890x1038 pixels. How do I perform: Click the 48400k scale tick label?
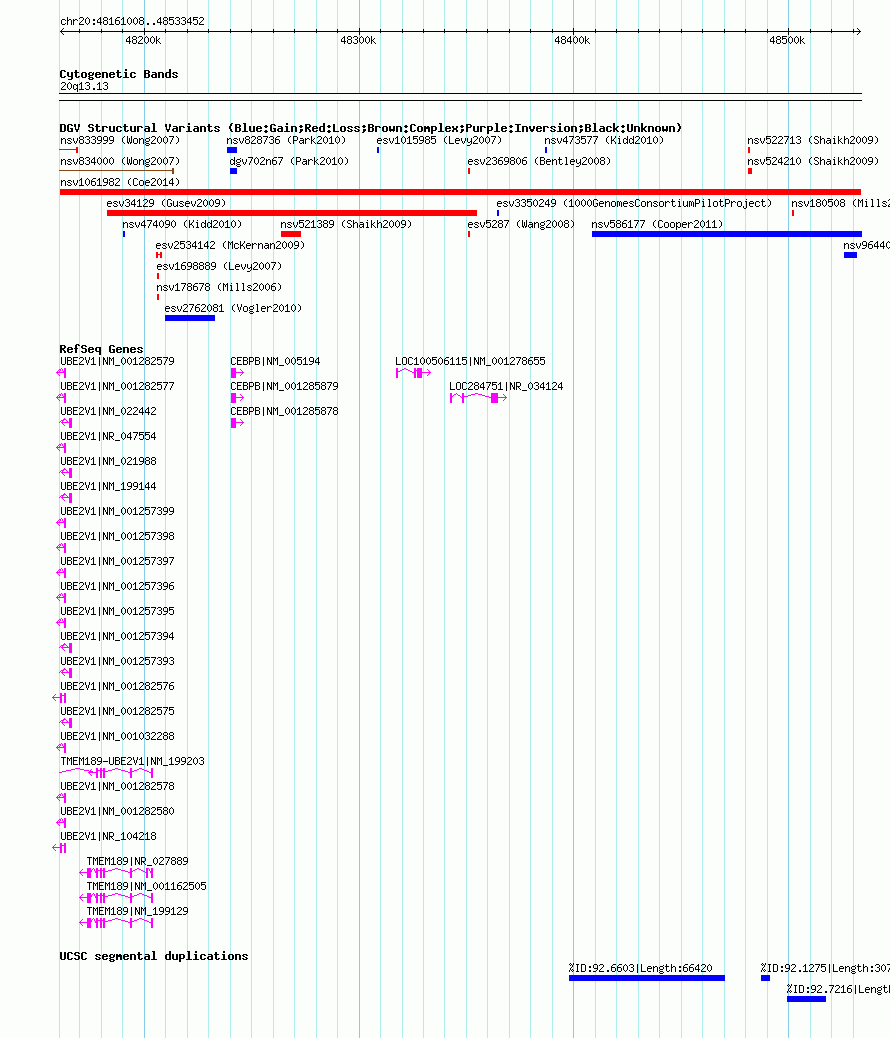point(572,40)
